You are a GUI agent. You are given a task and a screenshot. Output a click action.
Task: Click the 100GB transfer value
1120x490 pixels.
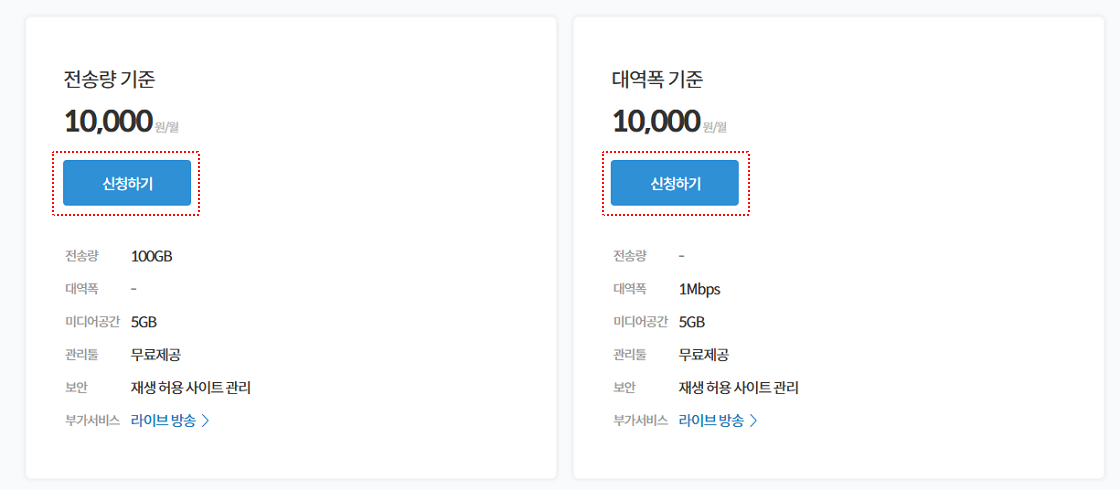point(151,256)
